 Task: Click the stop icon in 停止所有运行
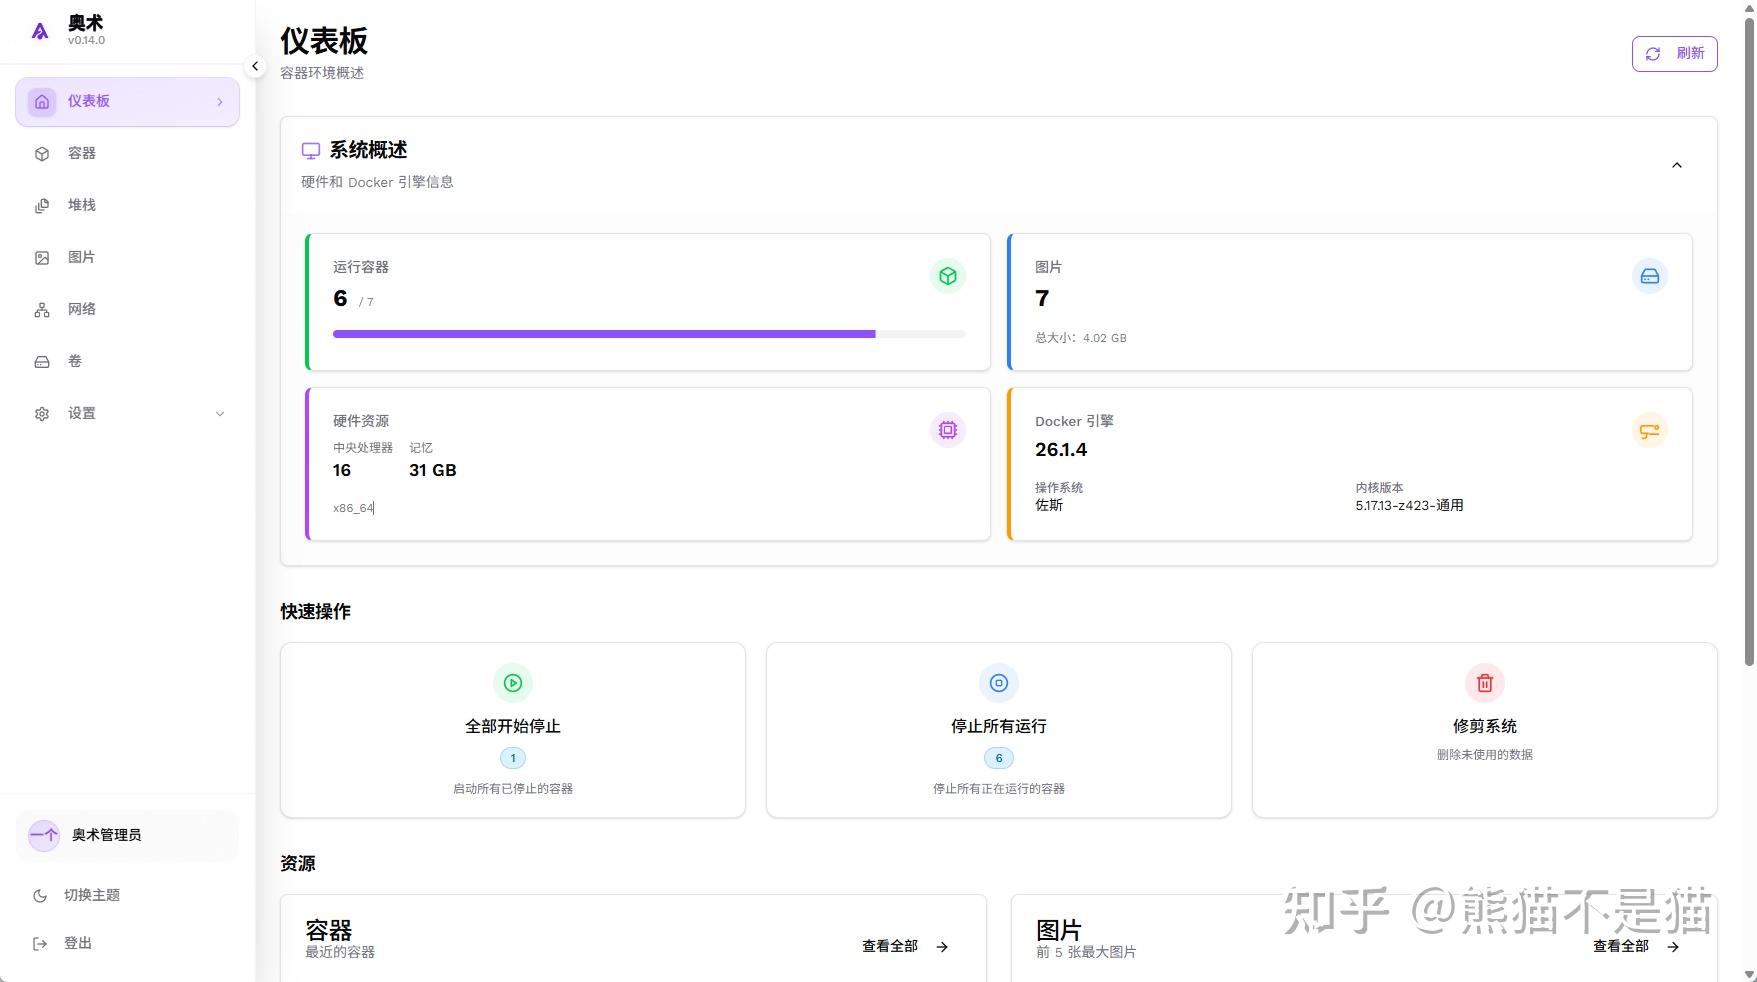tap(997, 683)
